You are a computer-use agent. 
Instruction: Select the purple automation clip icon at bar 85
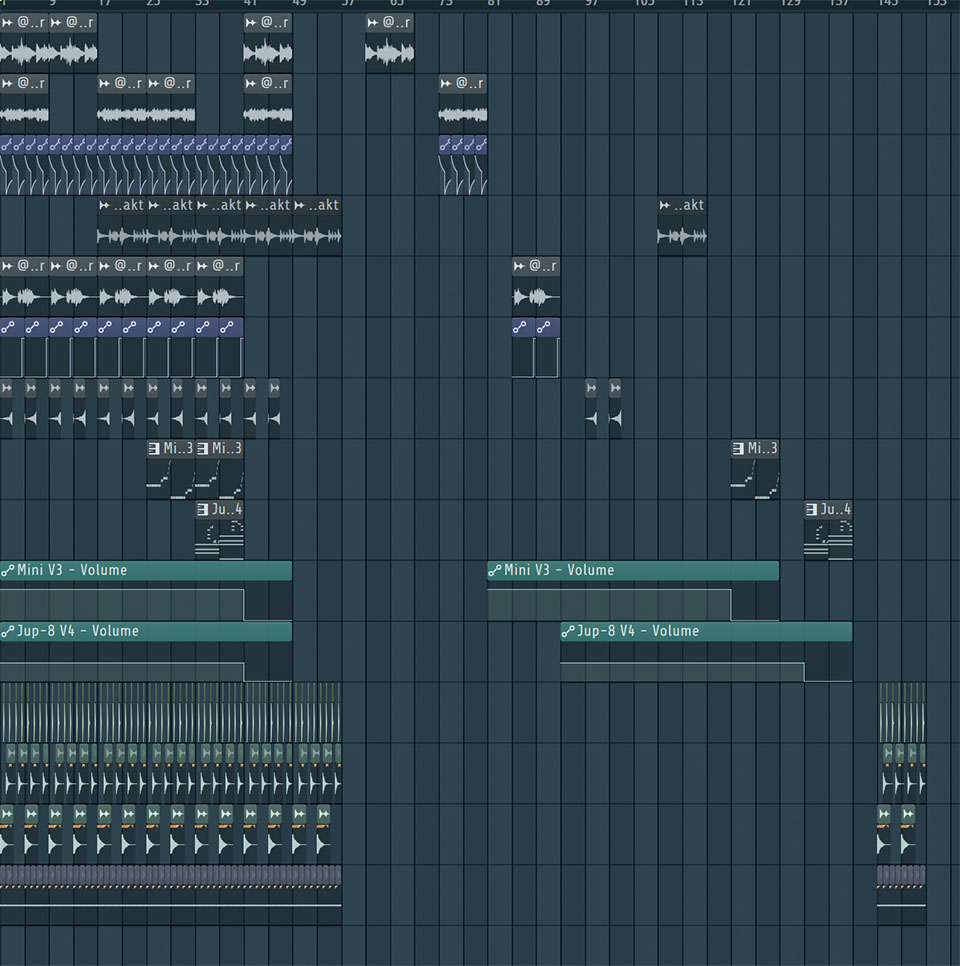click(520, 327)
